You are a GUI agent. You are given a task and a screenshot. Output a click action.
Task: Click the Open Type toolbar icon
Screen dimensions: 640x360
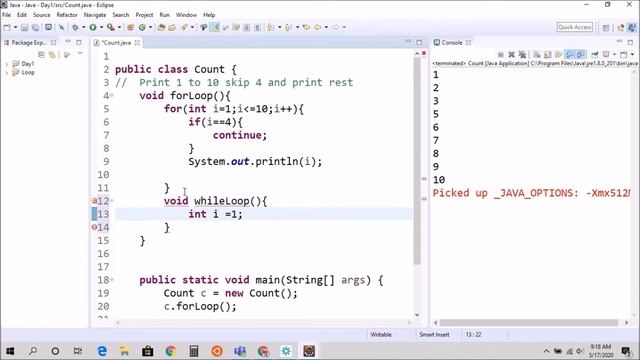coord(161,27)
